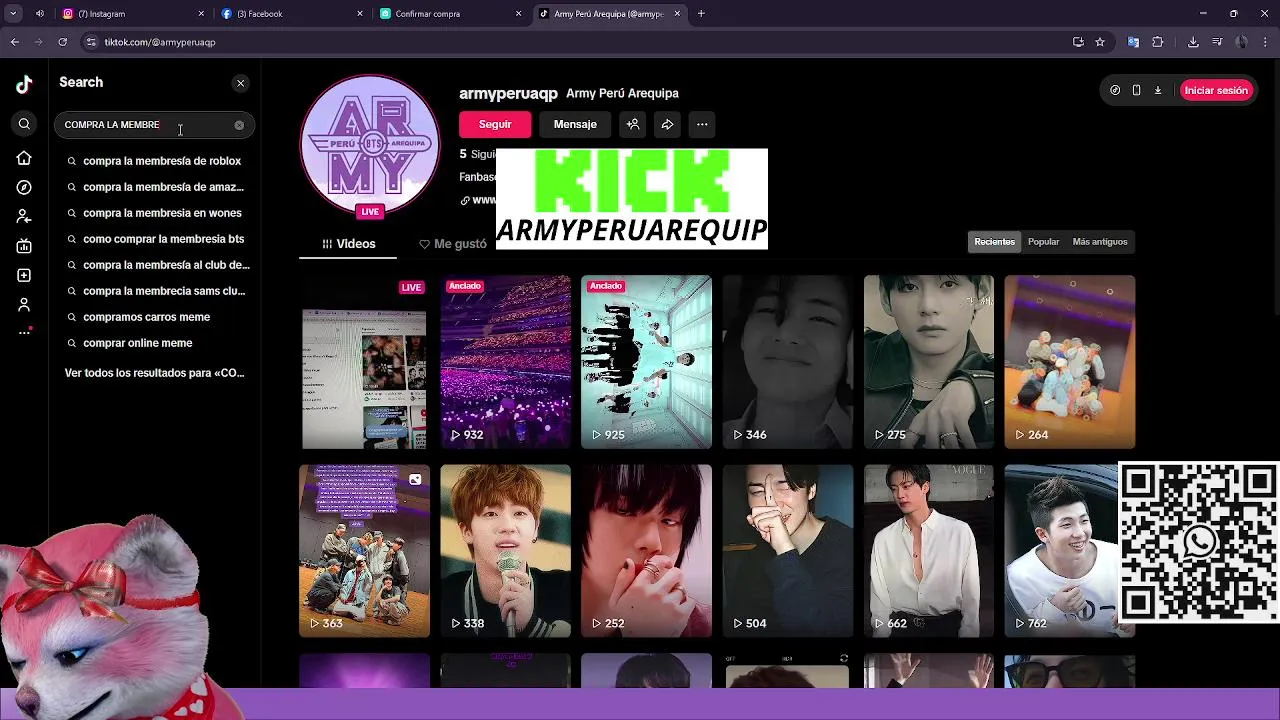Viewport: 1280px width, 720px height.
Task: Sort videos by Popular
Action: 1043,242
